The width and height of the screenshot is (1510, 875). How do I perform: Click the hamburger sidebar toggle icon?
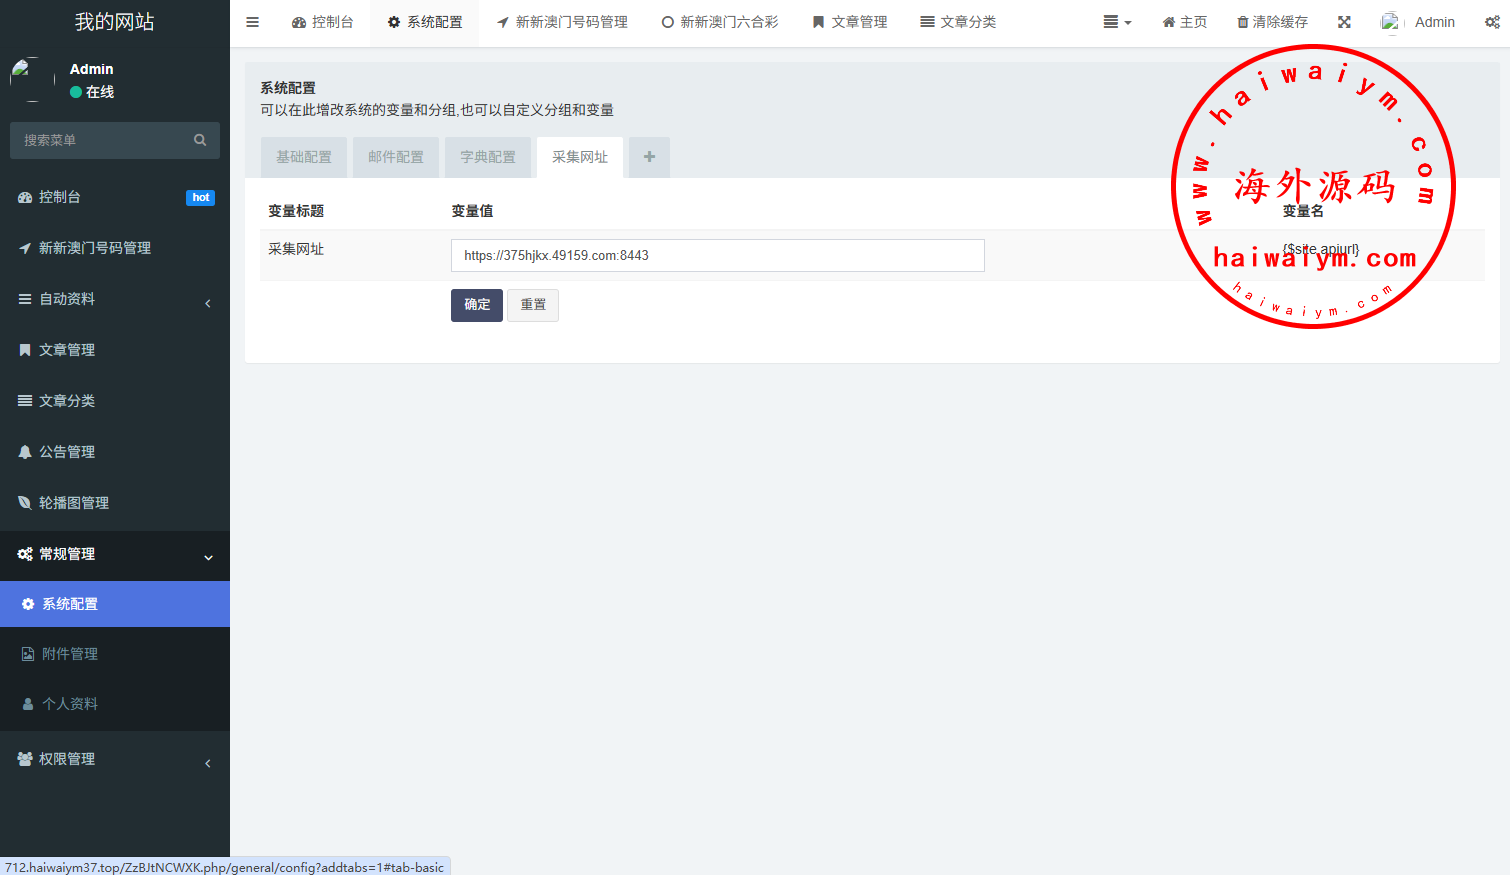coord(252,22)
